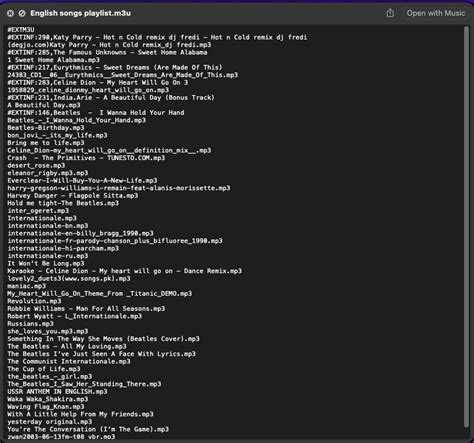The width and height of the screenshot is (474, 443).
Task: Click 'Everclear-I-Will-Buy-You-A-New-Life.mp3' line
Action: pos(82,180)
